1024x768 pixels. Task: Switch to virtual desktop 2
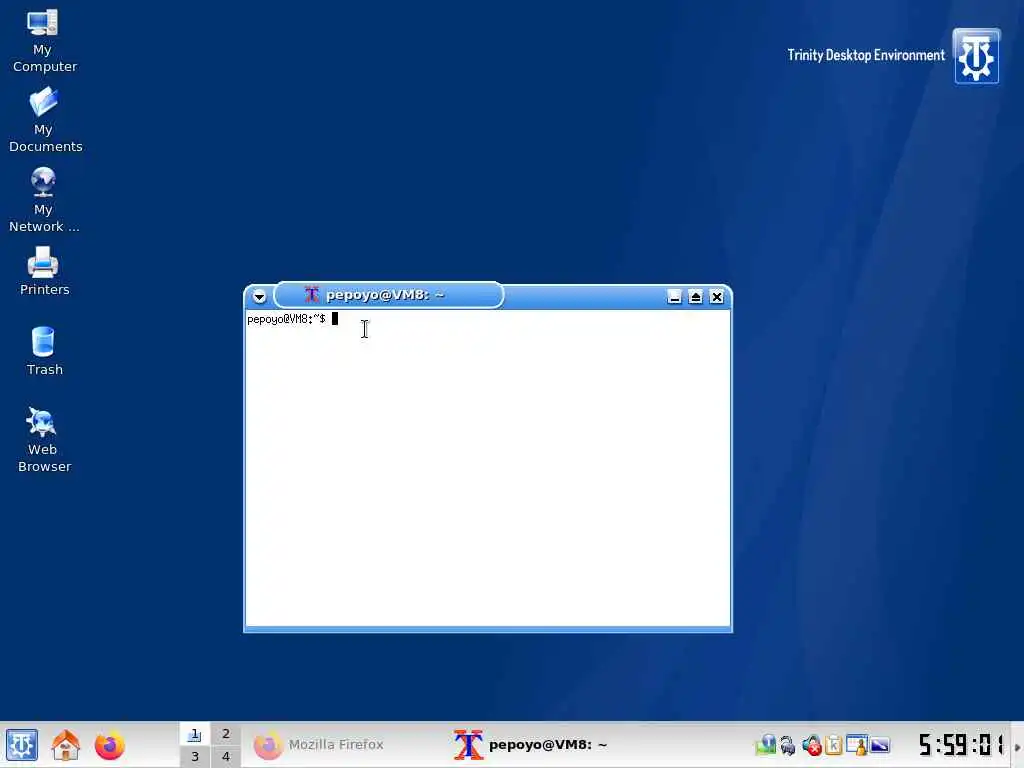click(225, 734)
